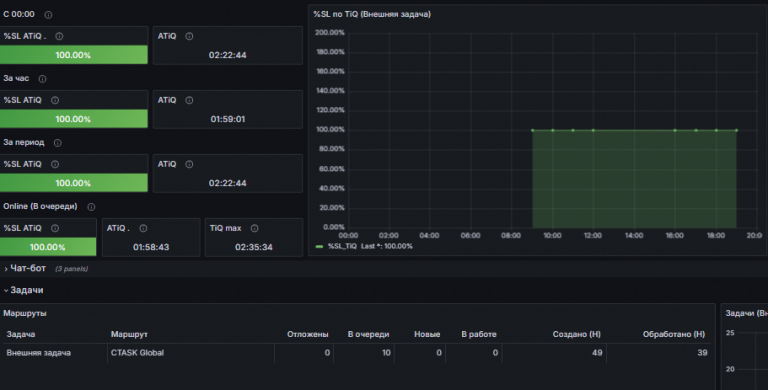Click value 0 in В работе column
The image size is (768, 390).
click(495, 353)
